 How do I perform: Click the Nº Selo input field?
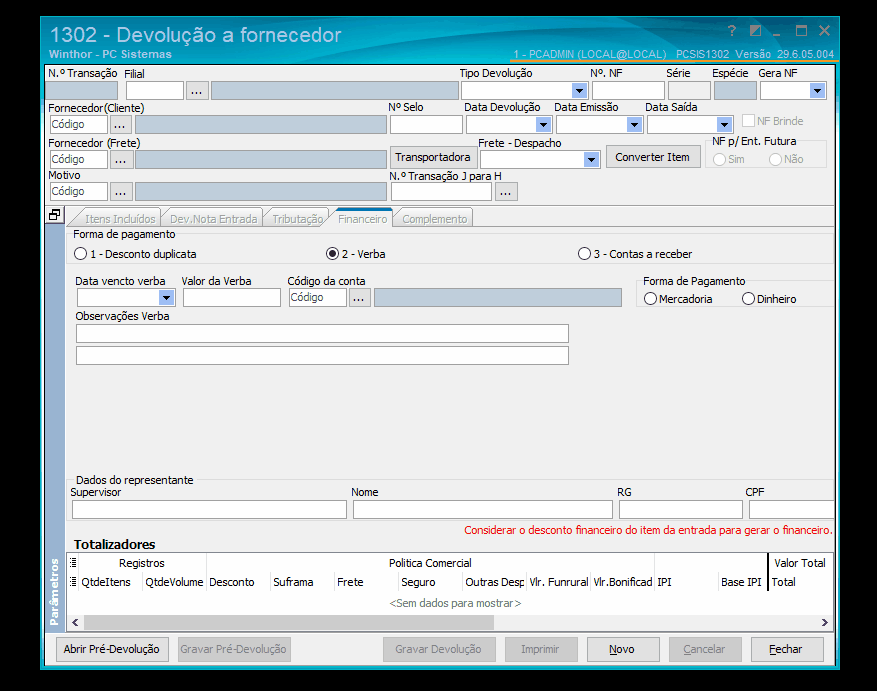pyautogui.click(x=426, y=125)
